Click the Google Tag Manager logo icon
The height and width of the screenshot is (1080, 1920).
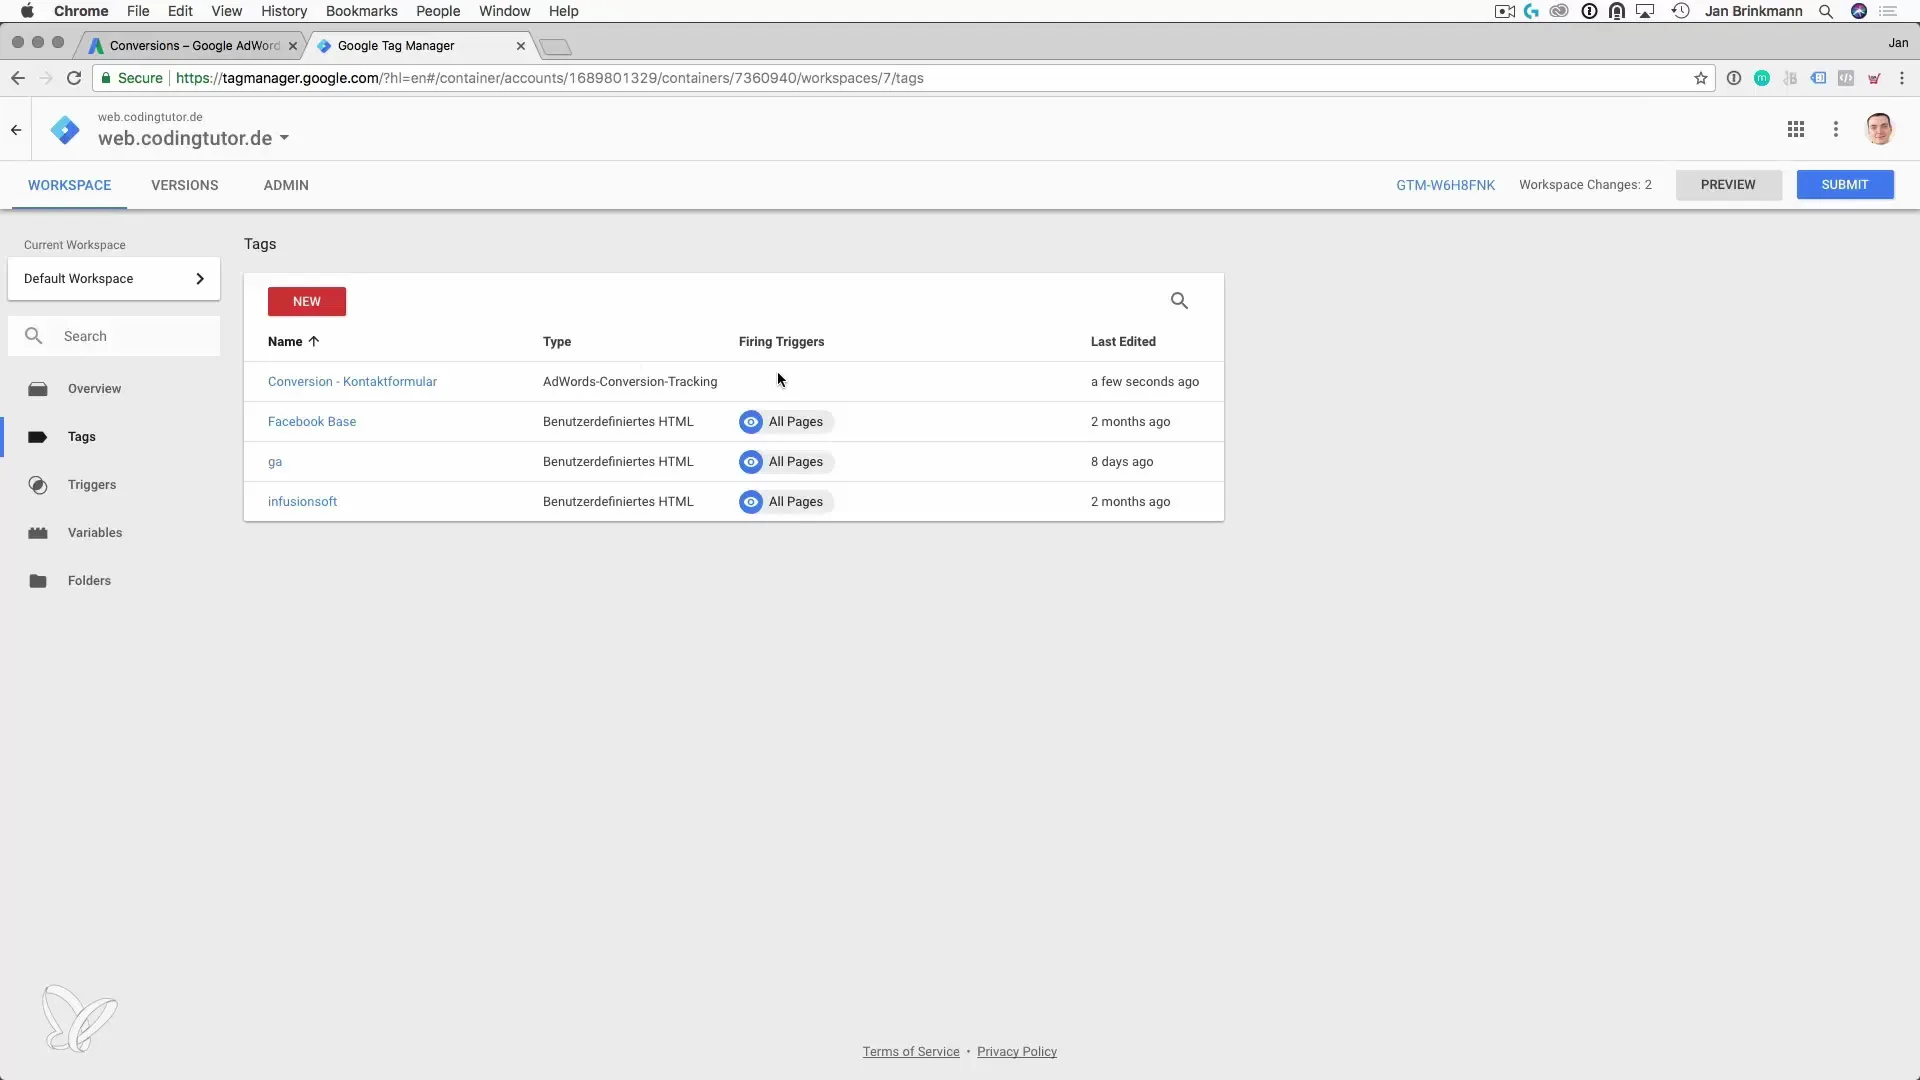click(x=65, y=130)
